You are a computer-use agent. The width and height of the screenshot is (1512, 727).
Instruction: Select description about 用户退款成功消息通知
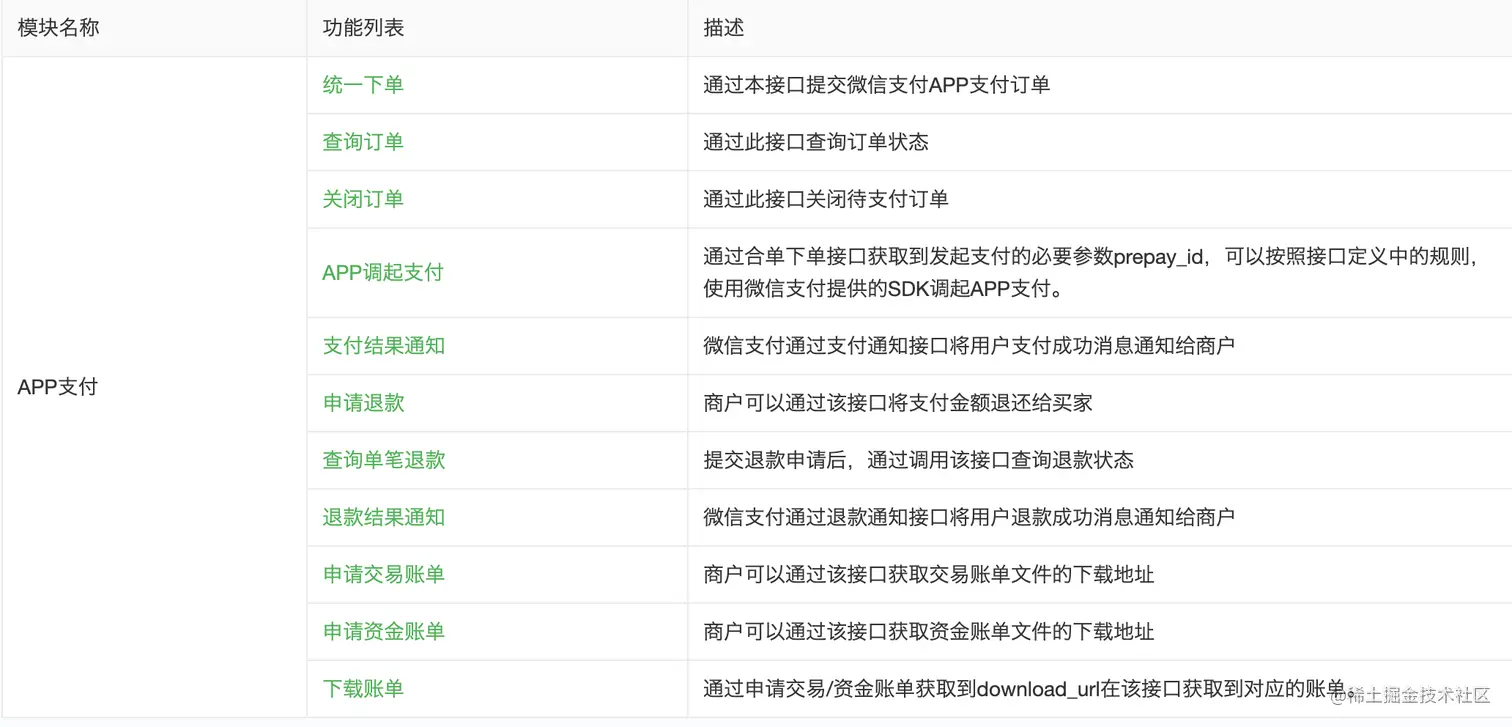[969, 517]
